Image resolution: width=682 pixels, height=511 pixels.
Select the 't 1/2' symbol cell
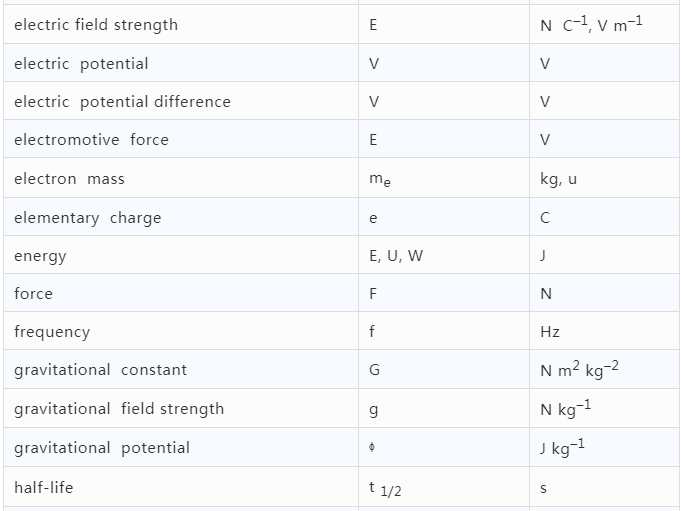444,487
